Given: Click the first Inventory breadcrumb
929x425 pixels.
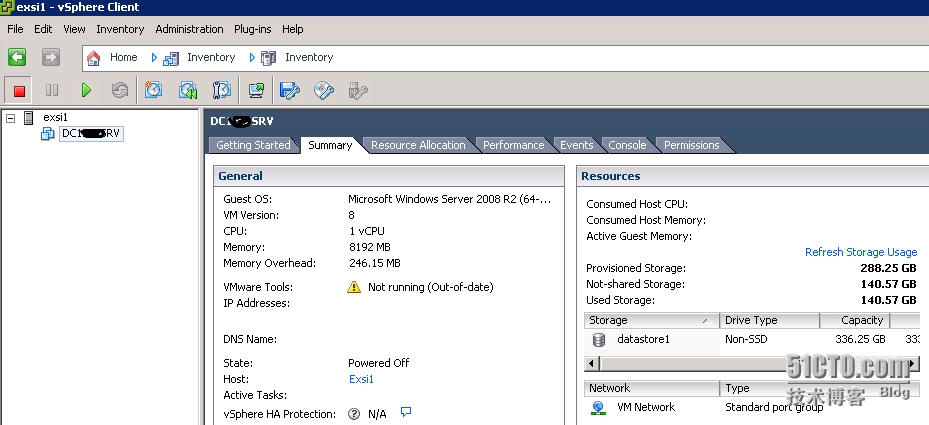Looking at the screenshot, I should [211, 57].
